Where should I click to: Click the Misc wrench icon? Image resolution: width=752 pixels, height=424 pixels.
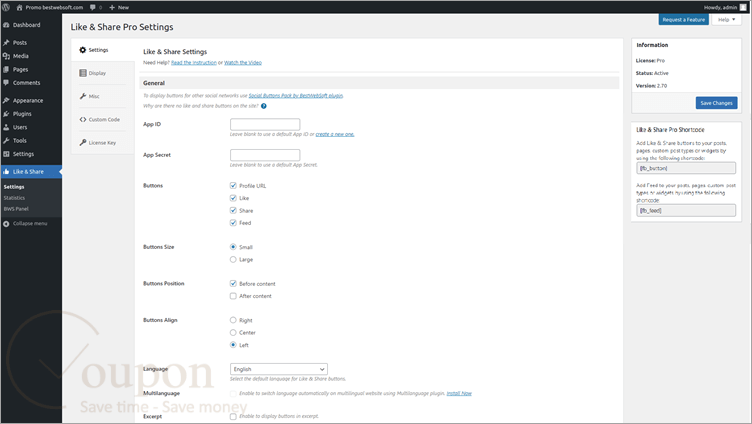pyautogui.click(x=82, y=96)
